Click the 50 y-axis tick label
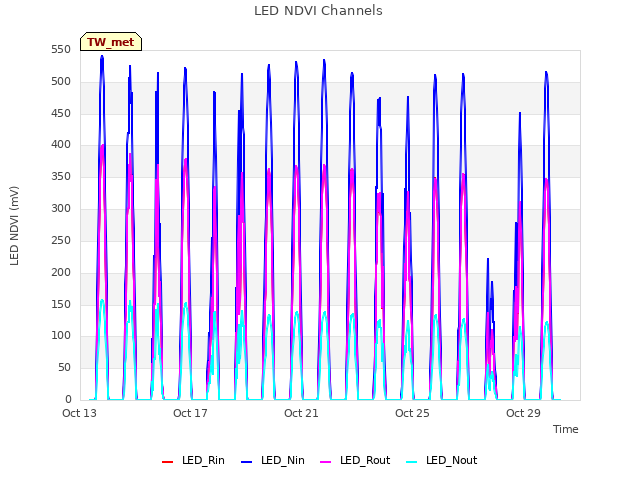Image resolution: width=640 pixels, height=480 pixels. pos(64,368)
